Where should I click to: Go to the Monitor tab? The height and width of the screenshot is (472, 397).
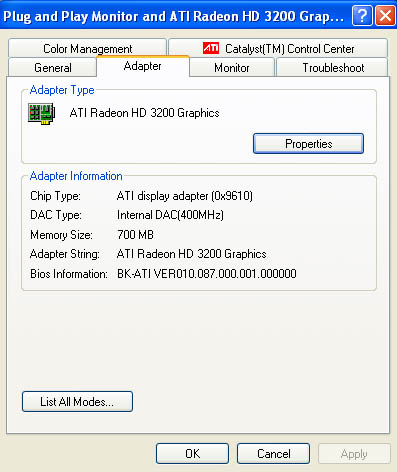tap(232, 68)
